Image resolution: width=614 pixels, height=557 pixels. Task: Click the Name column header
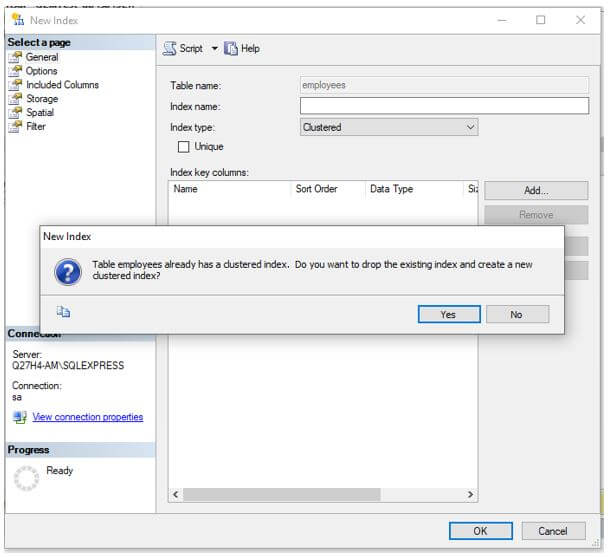230,189
